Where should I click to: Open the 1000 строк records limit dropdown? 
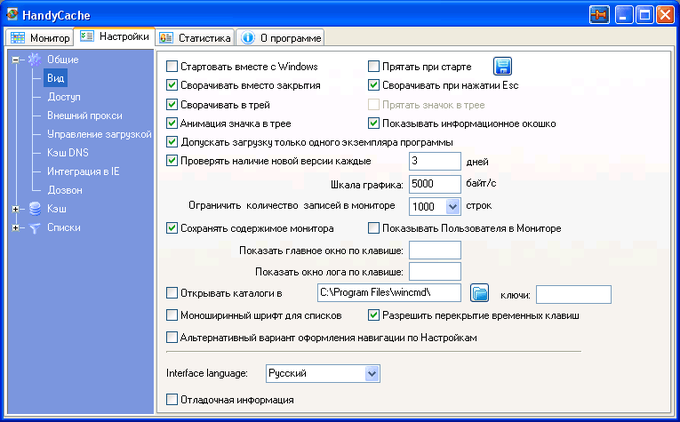click(452, 206)
